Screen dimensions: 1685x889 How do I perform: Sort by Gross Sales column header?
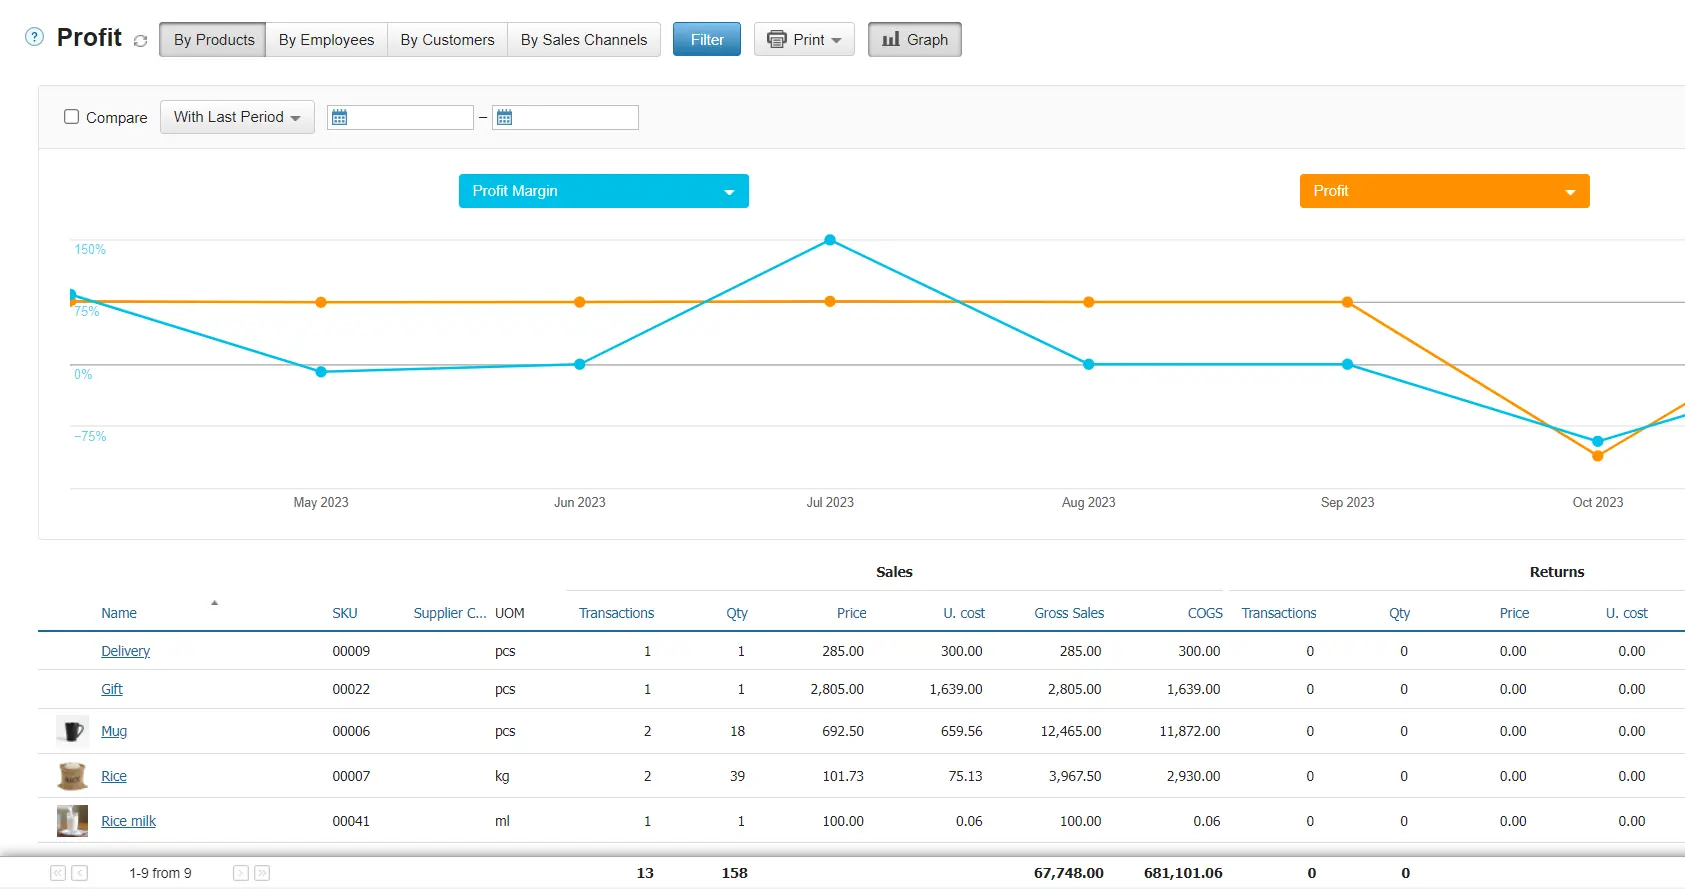(x=1069, y=613)
